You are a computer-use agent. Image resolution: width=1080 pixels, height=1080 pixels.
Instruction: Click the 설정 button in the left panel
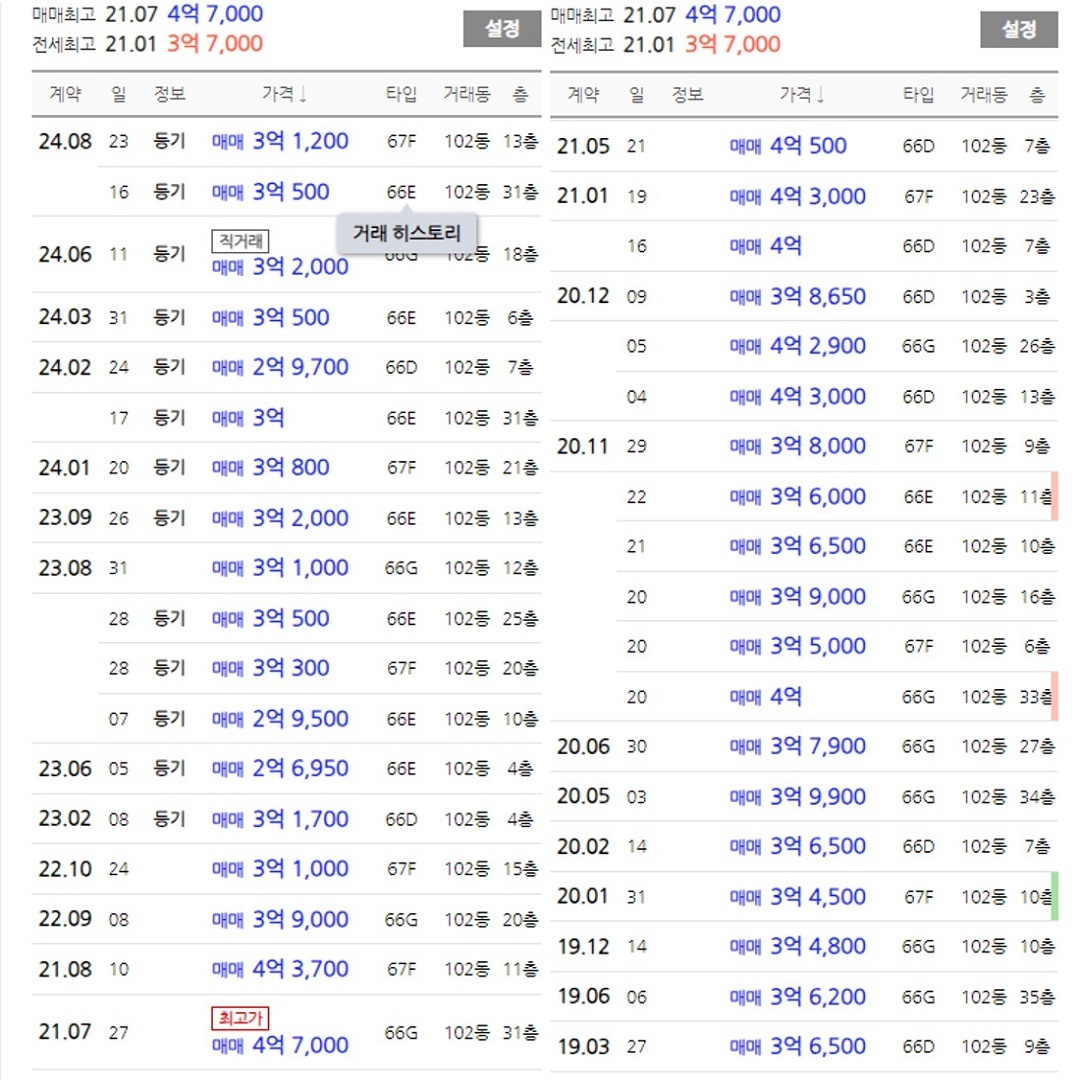502,29
